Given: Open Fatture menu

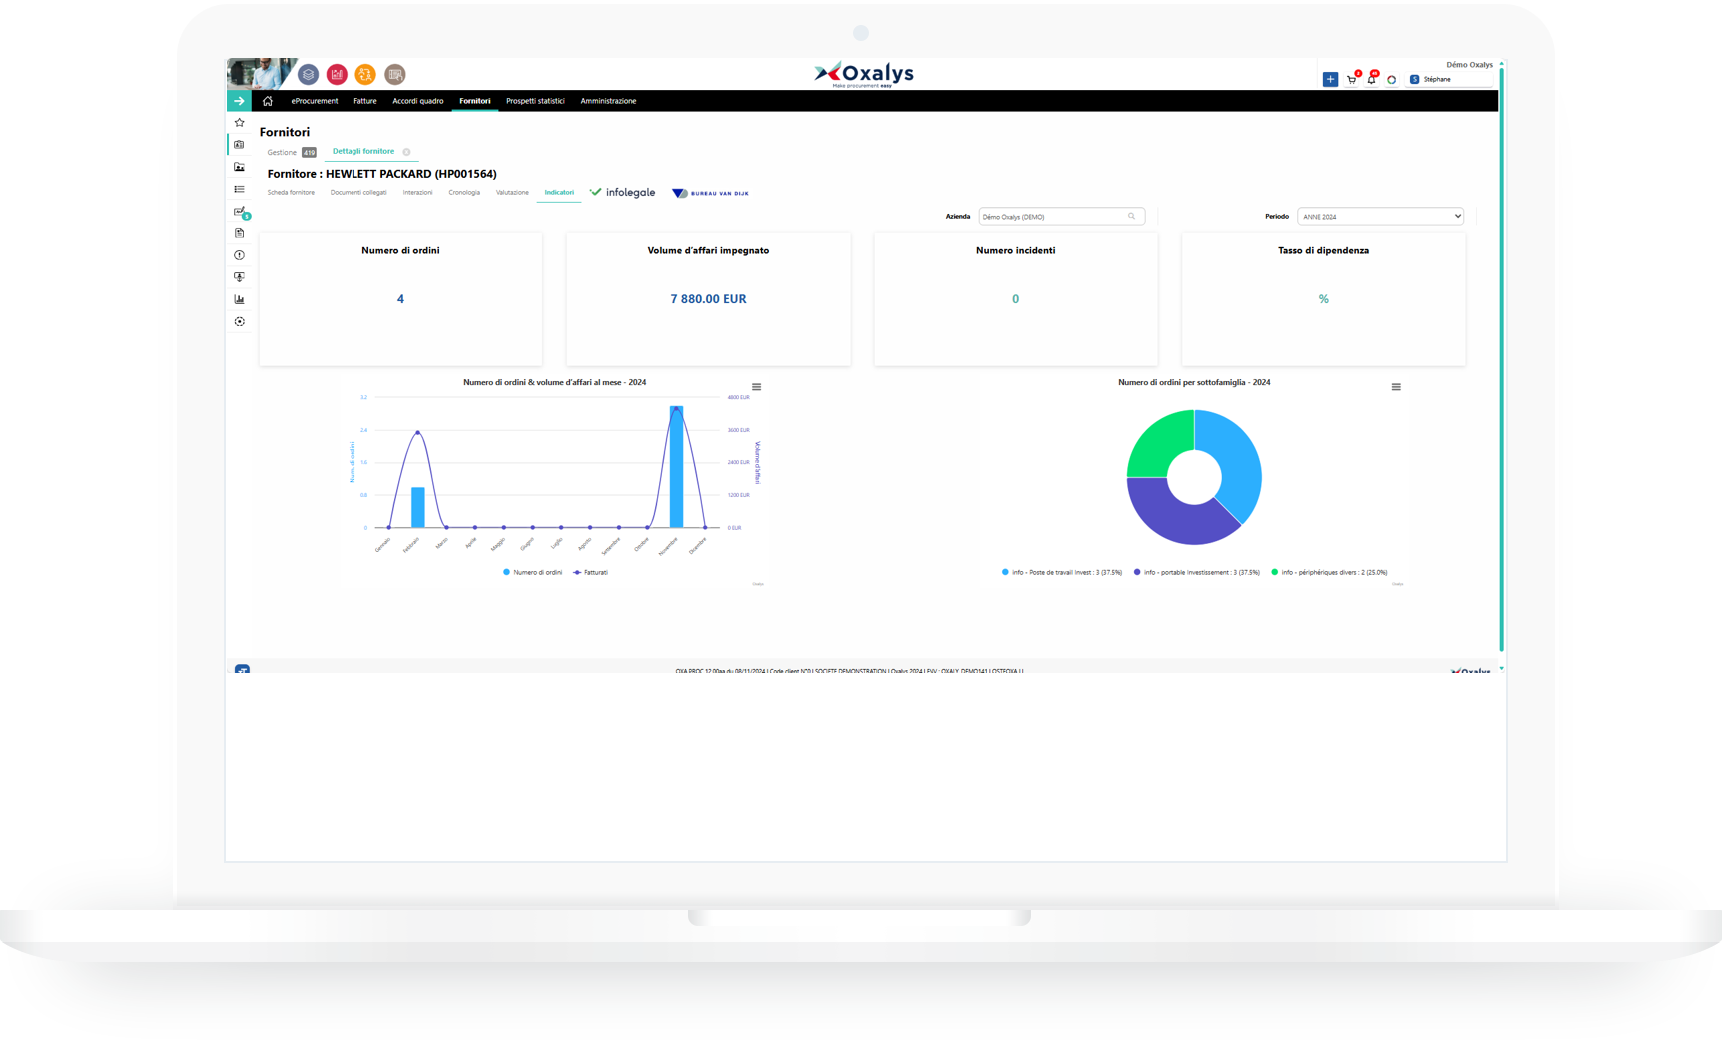Looking at the screenshot, I should (x=365, y=101).
